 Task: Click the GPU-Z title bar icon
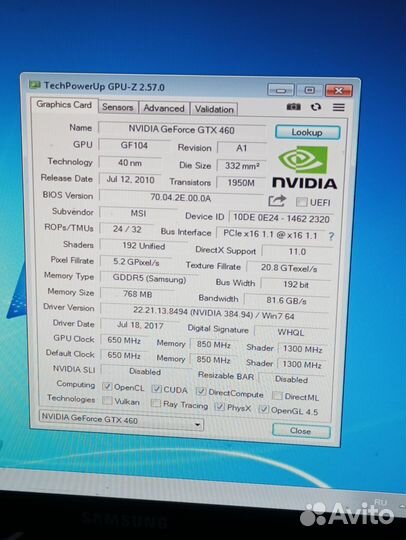(x=34, y=84)
